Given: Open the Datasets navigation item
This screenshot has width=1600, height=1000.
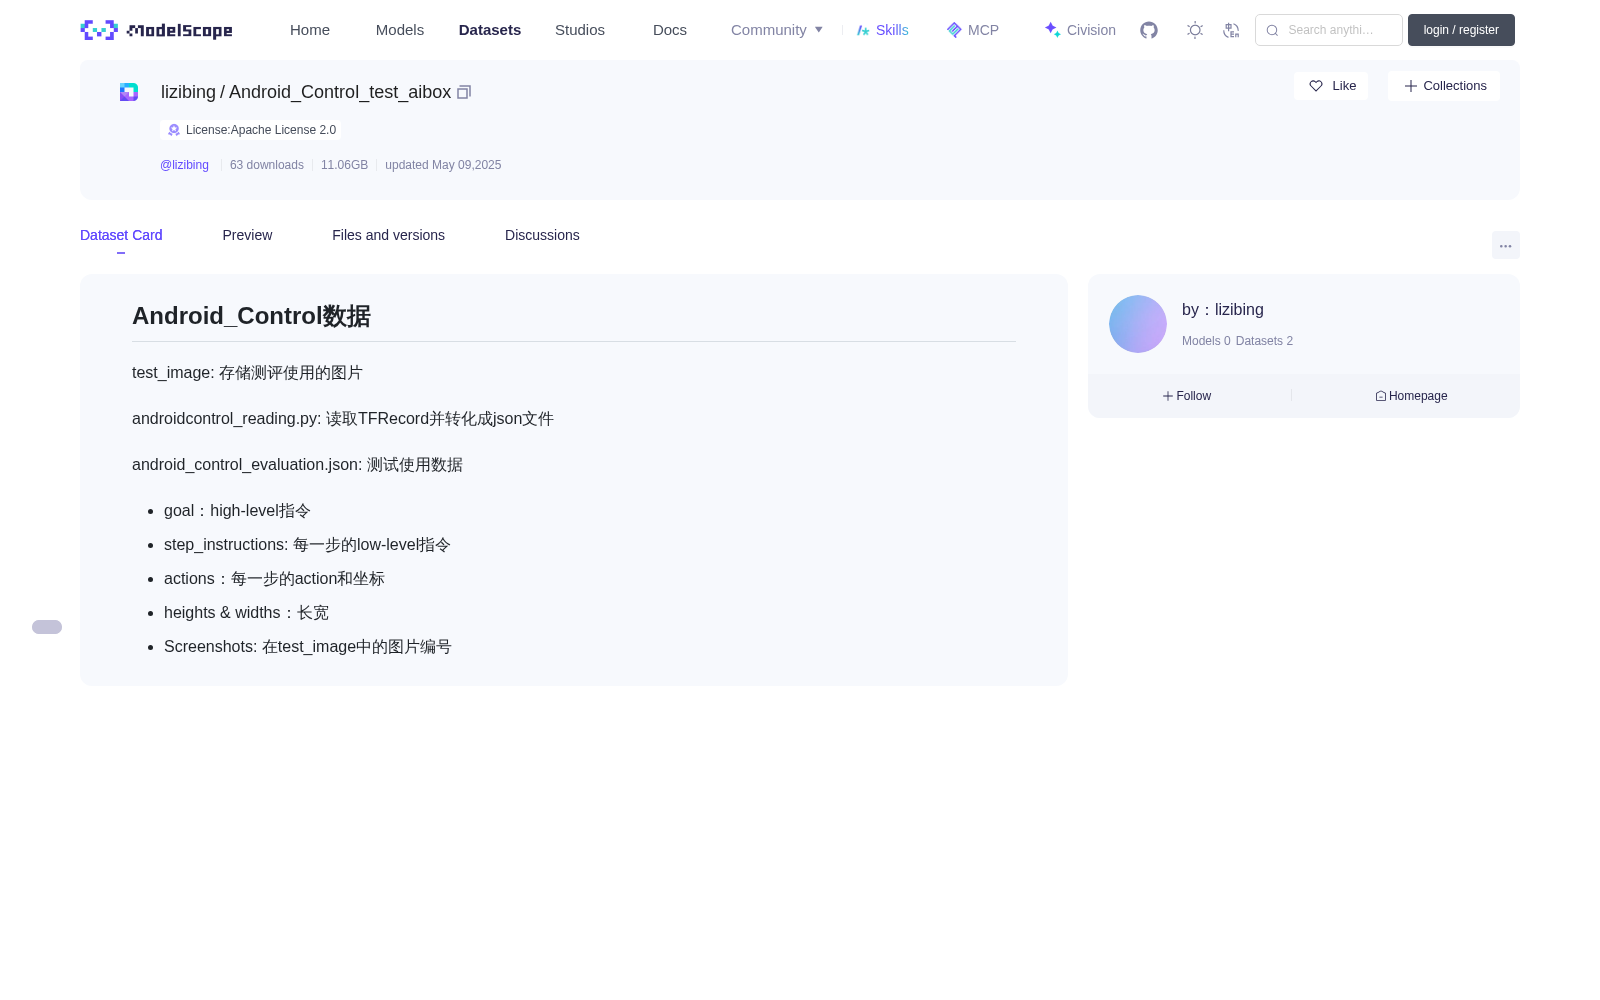Looking at the screenshot, I should pos(490,30).
